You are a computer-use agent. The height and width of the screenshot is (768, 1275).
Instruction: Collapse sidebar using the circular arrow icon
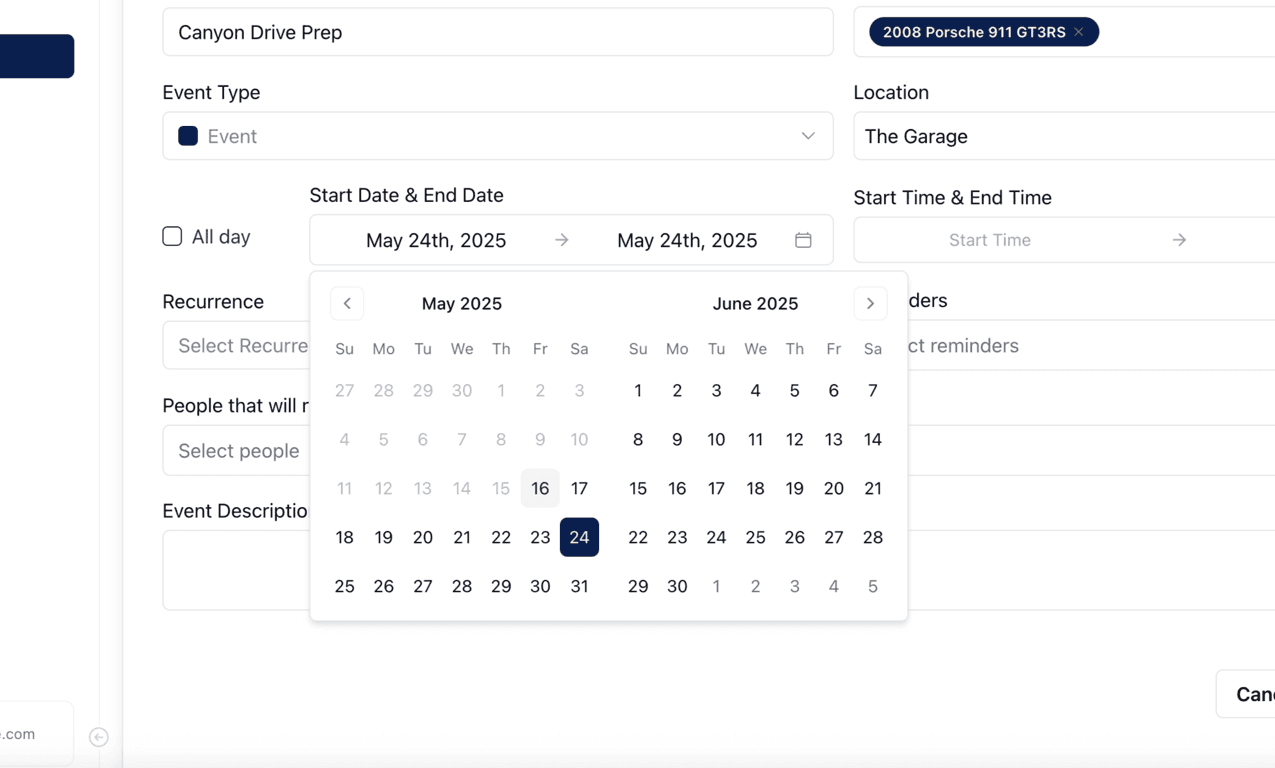pos(98,737)
